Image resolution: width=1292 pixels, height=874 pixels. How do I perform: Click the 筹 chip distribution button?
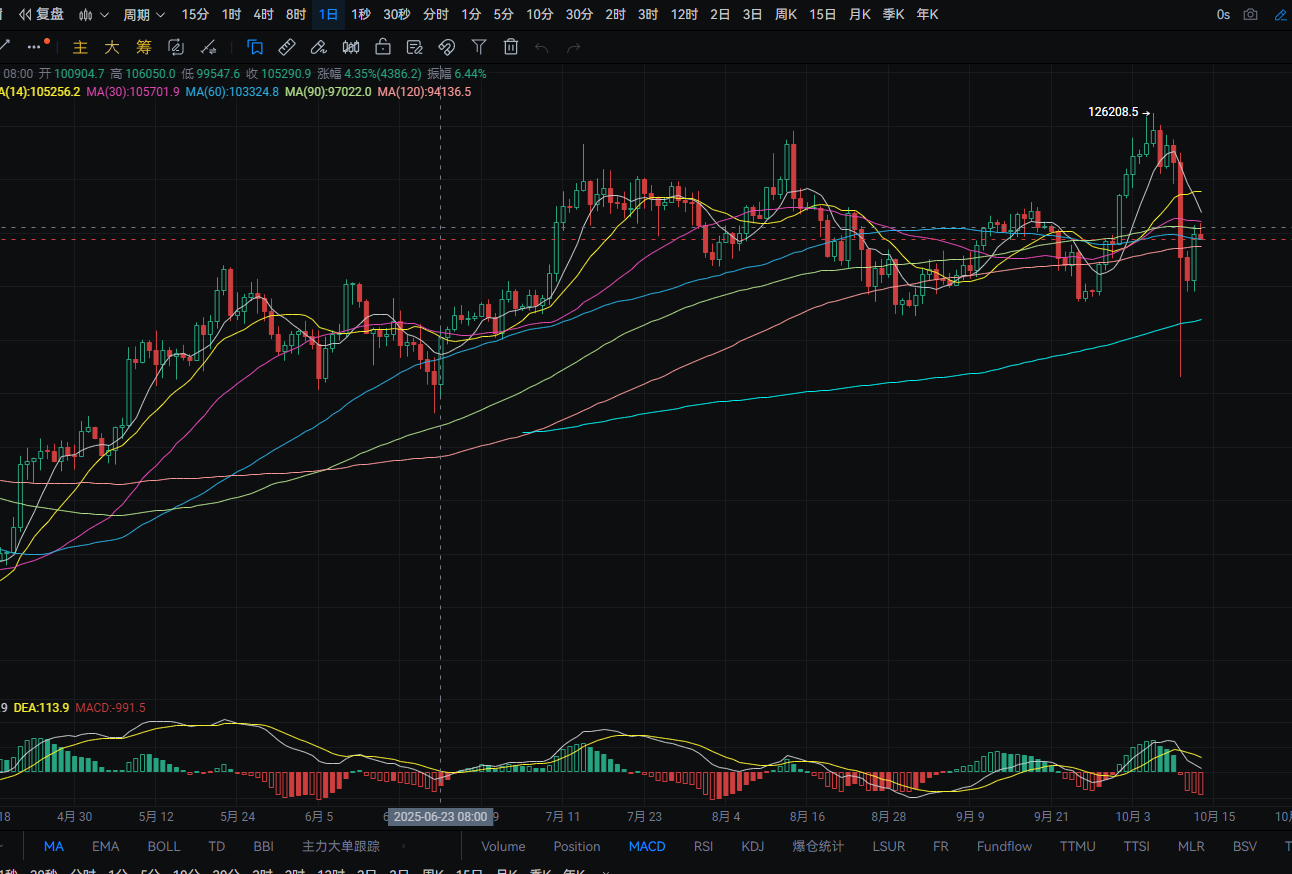click(144, 47)
